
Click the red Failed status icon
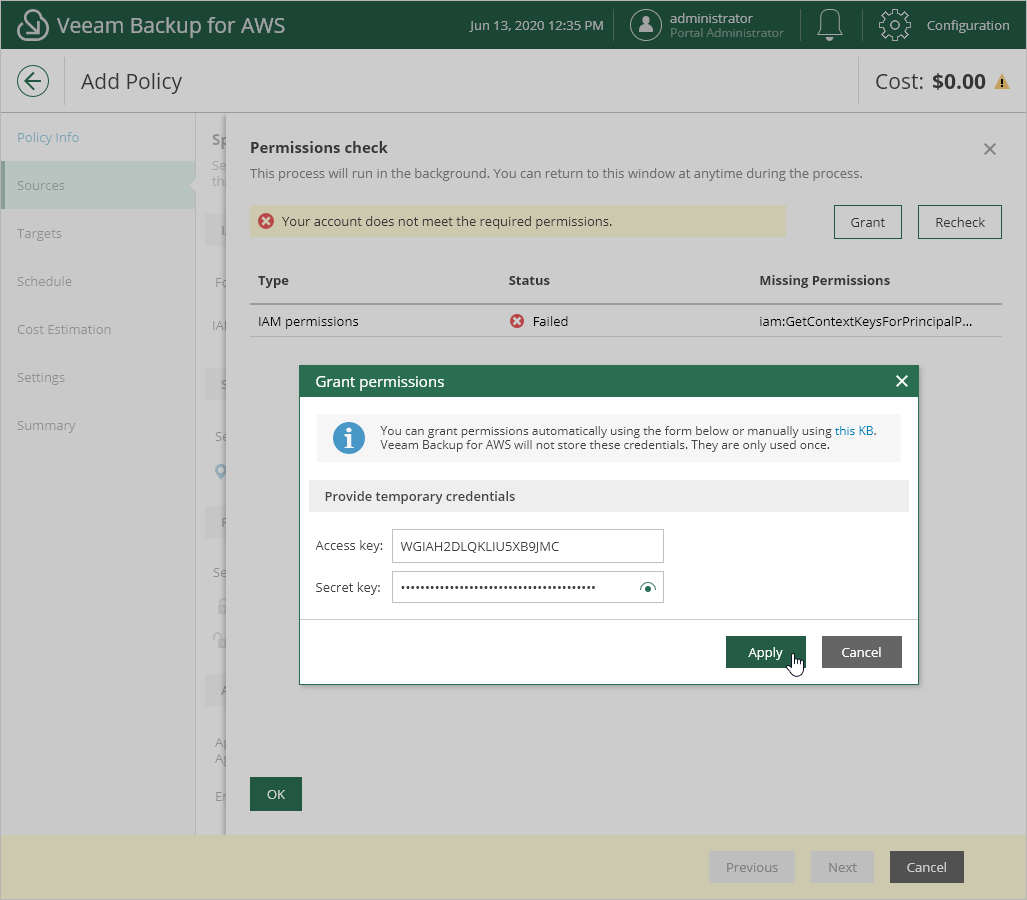click(517, 321)
